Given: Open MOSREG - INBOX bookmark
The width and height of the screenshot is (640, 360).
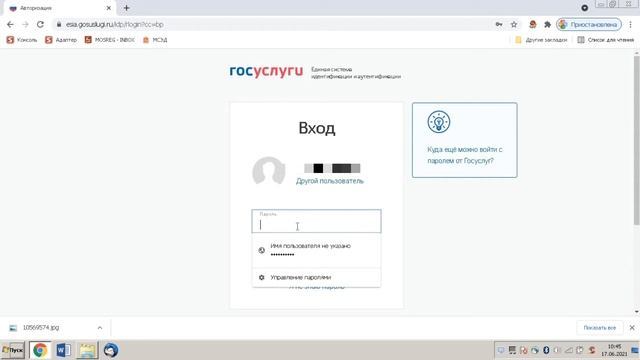Looking at the screenshot, I should point(109,40).
